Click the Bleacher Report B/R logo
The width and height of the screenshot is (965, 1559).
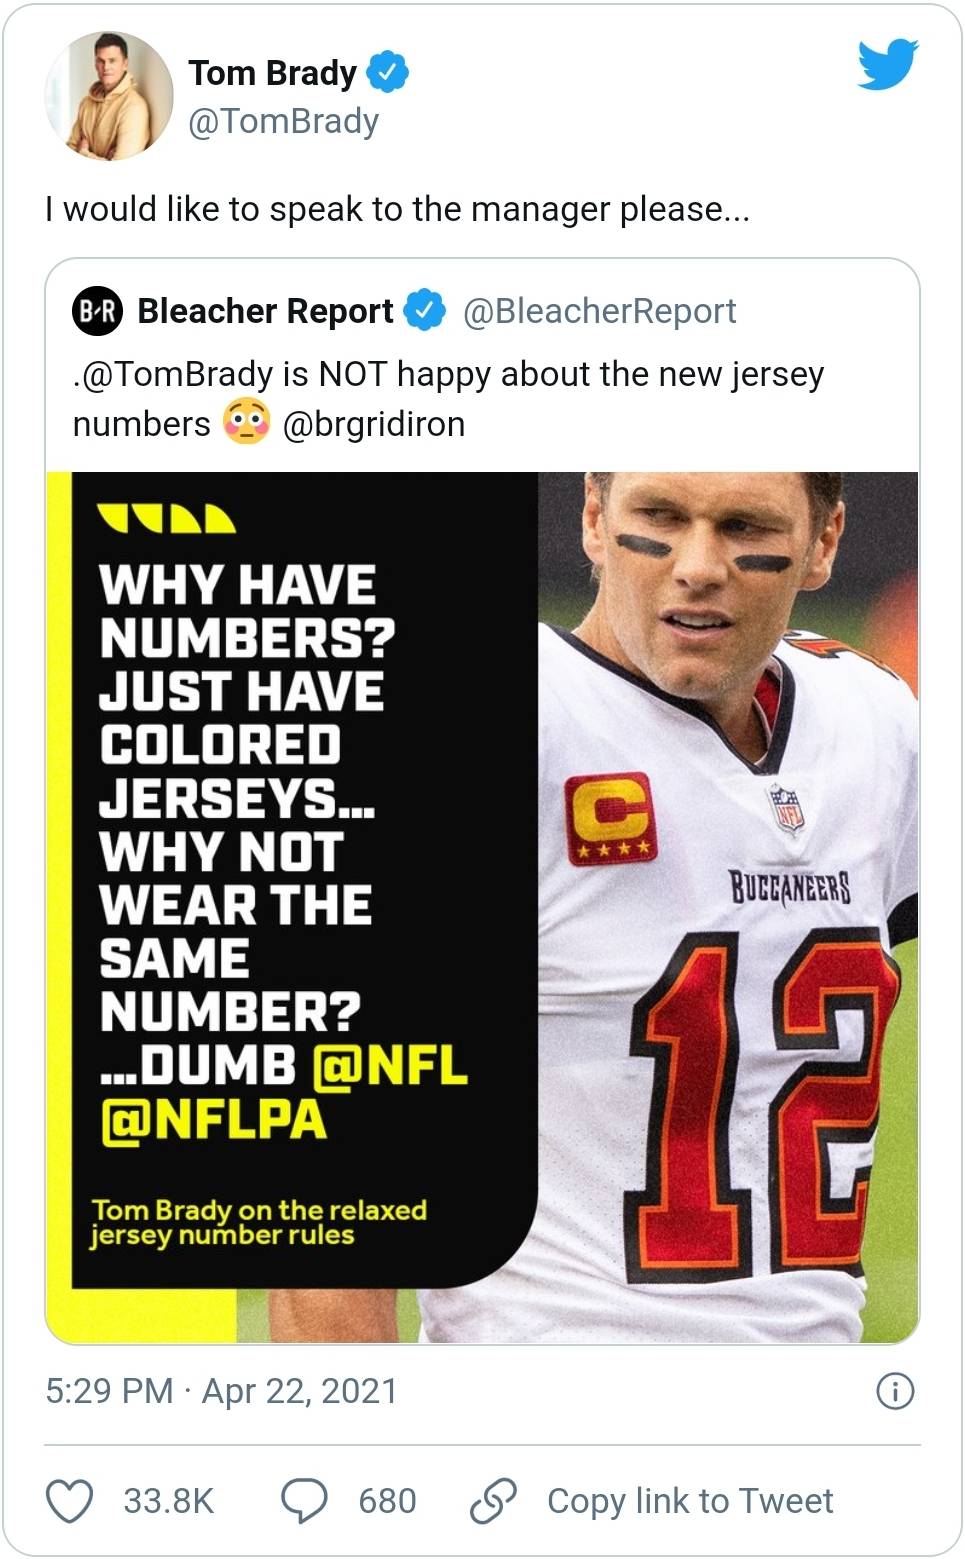tap(98, 312)
